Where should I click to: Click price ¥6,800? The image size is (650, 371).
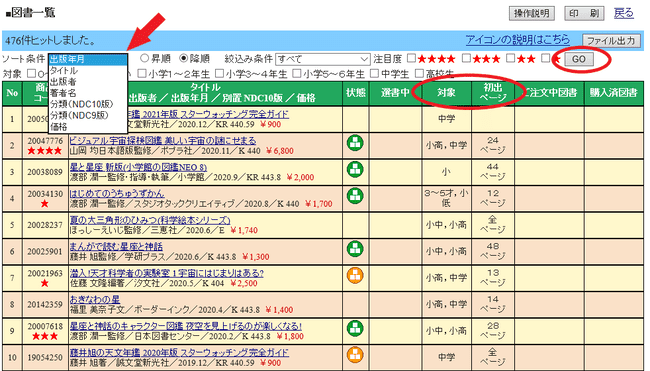pyautogui.click(x=279, y=151)
